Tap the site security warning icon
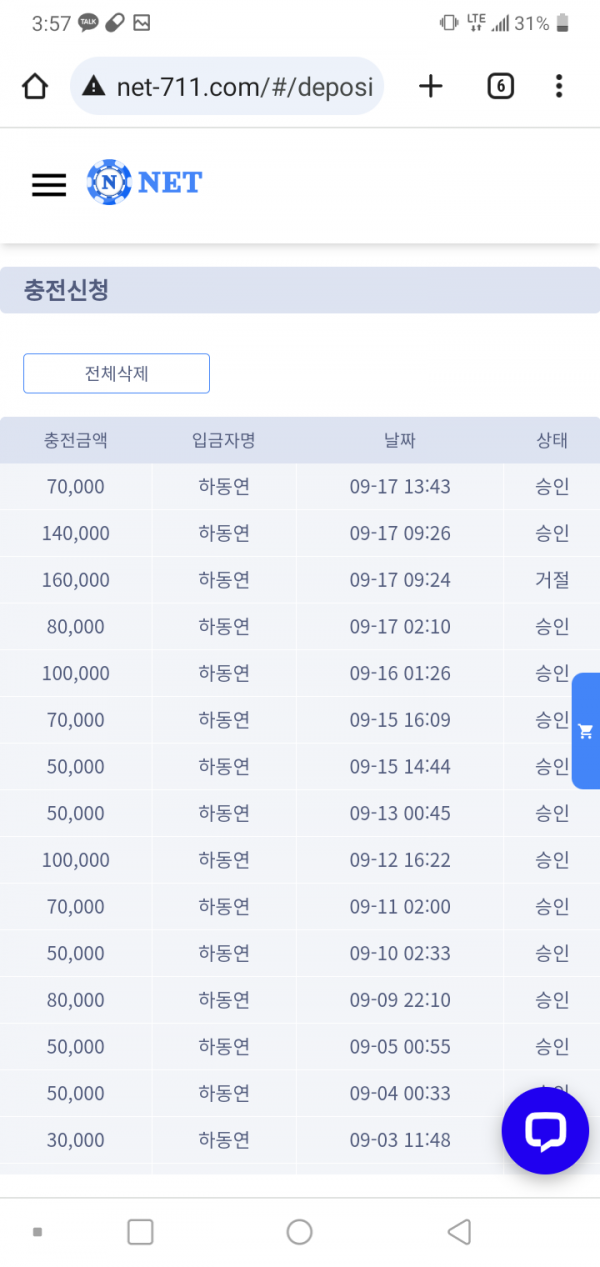Viewport: 600px width, 1267px height. tap(94, 86)
